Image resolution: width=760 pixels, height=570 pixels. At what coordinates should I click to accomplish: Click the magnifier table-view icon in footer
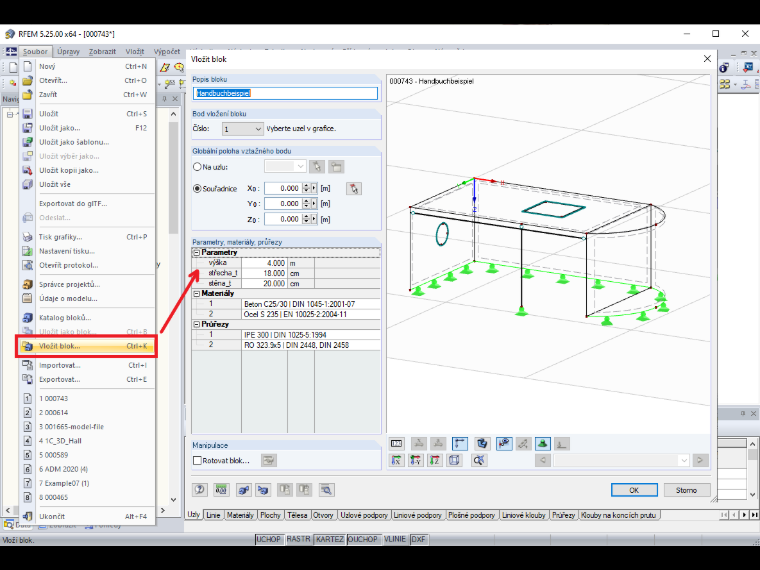(x=327, y=490)
